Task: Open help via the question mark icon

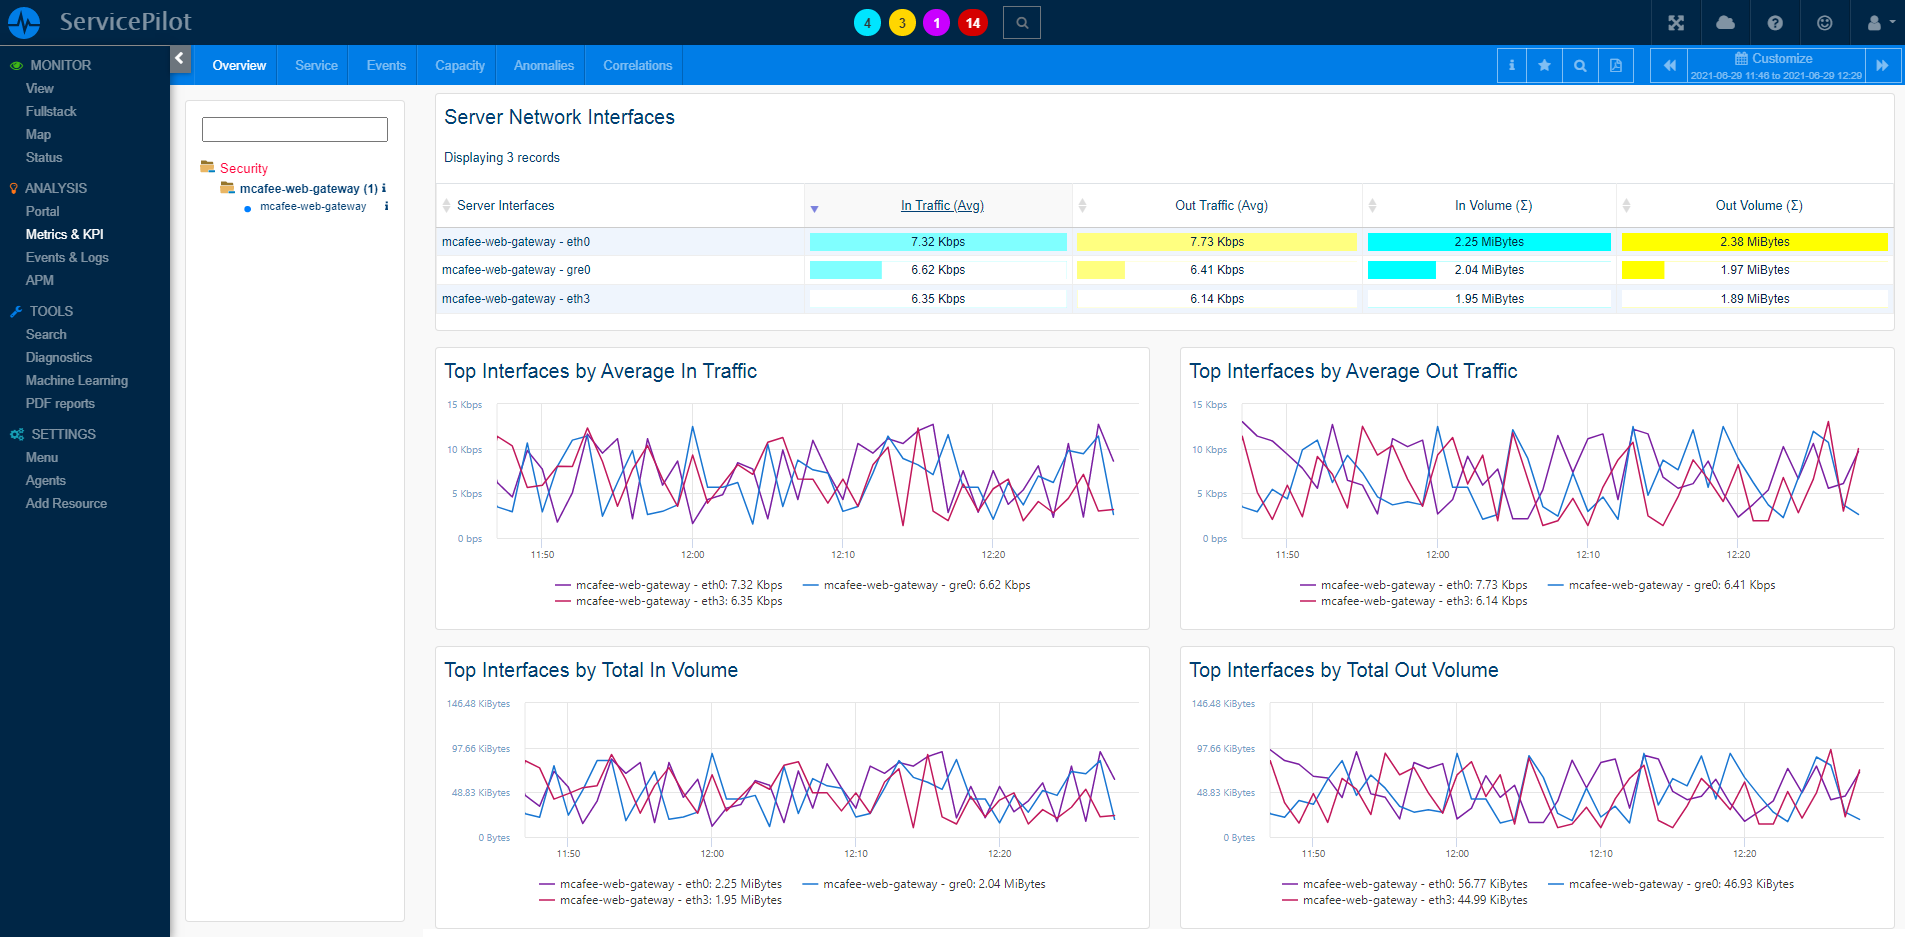Action: pos(1775,23)
